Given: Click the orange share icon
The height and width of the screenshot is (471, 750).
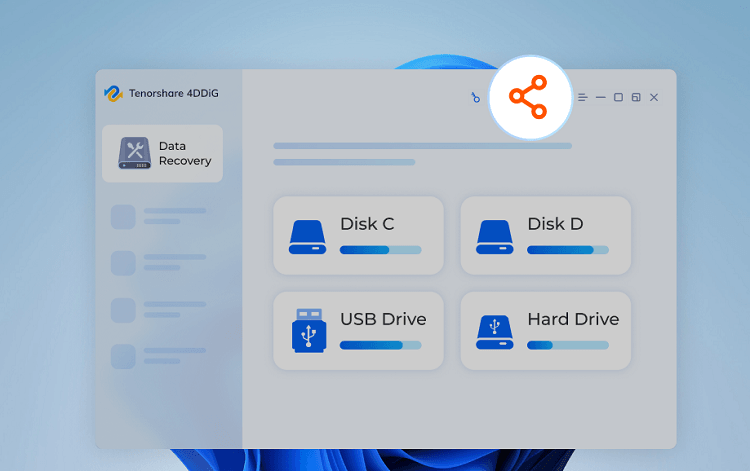Looking at the screenshot, I should [529, 97].
